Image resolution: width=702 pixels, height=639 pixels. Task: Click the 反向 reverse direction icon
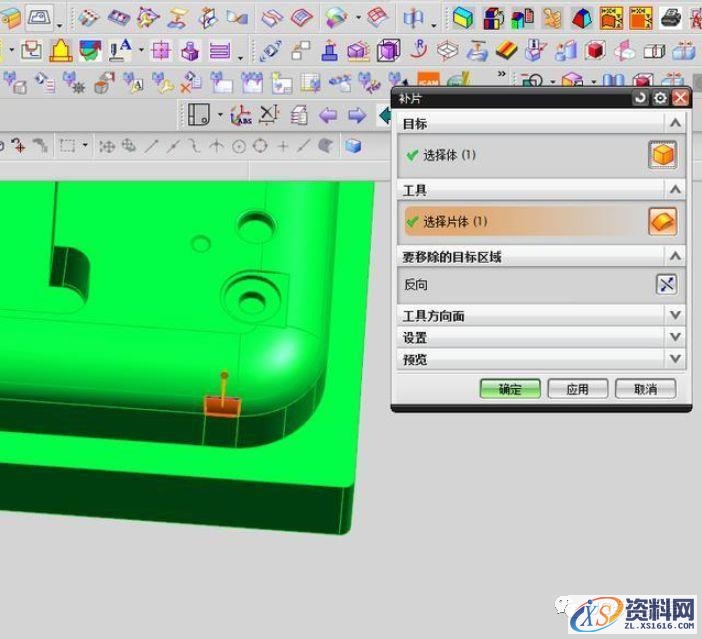tap(666, 284)
